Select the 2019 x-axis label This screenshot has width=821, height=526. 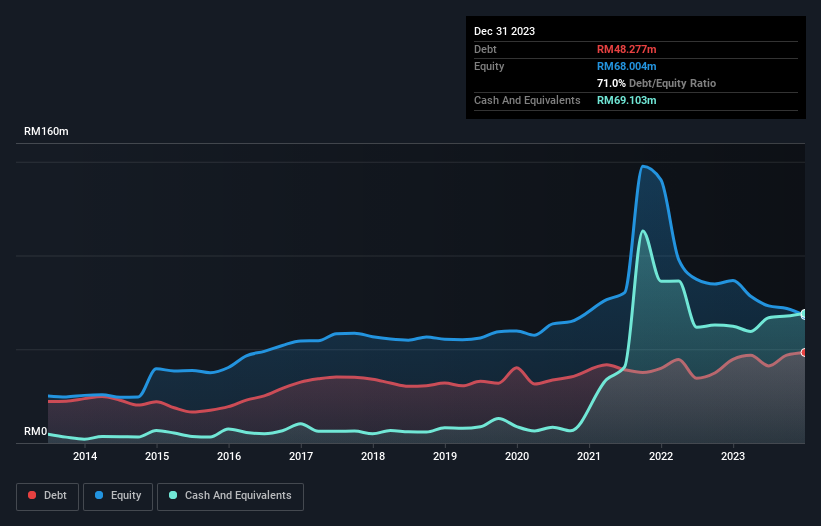[445, 456]
